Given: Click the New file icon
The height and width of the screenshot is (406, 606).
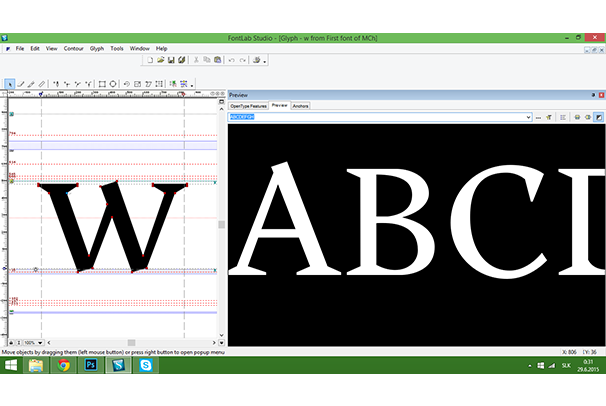Looking at the screenshot, I should click(x=149, y=60).
